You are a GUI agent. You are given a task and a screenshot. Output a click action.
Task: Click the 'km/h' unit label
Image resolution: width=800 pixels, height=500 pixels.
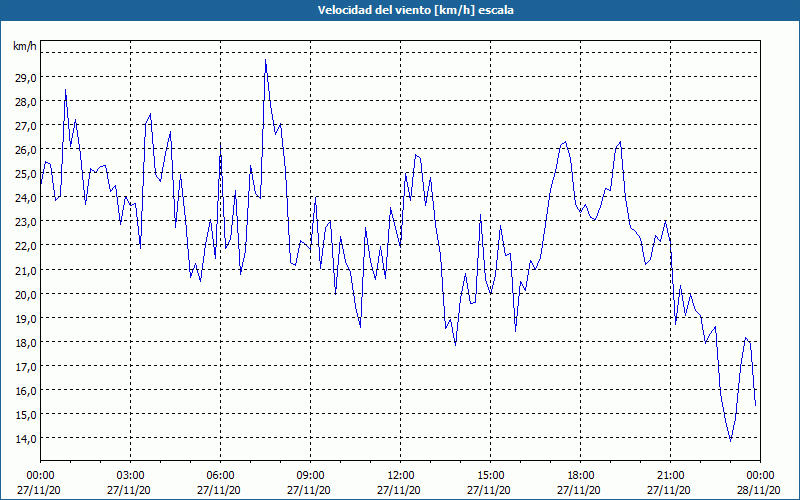[x=25, y=47]
